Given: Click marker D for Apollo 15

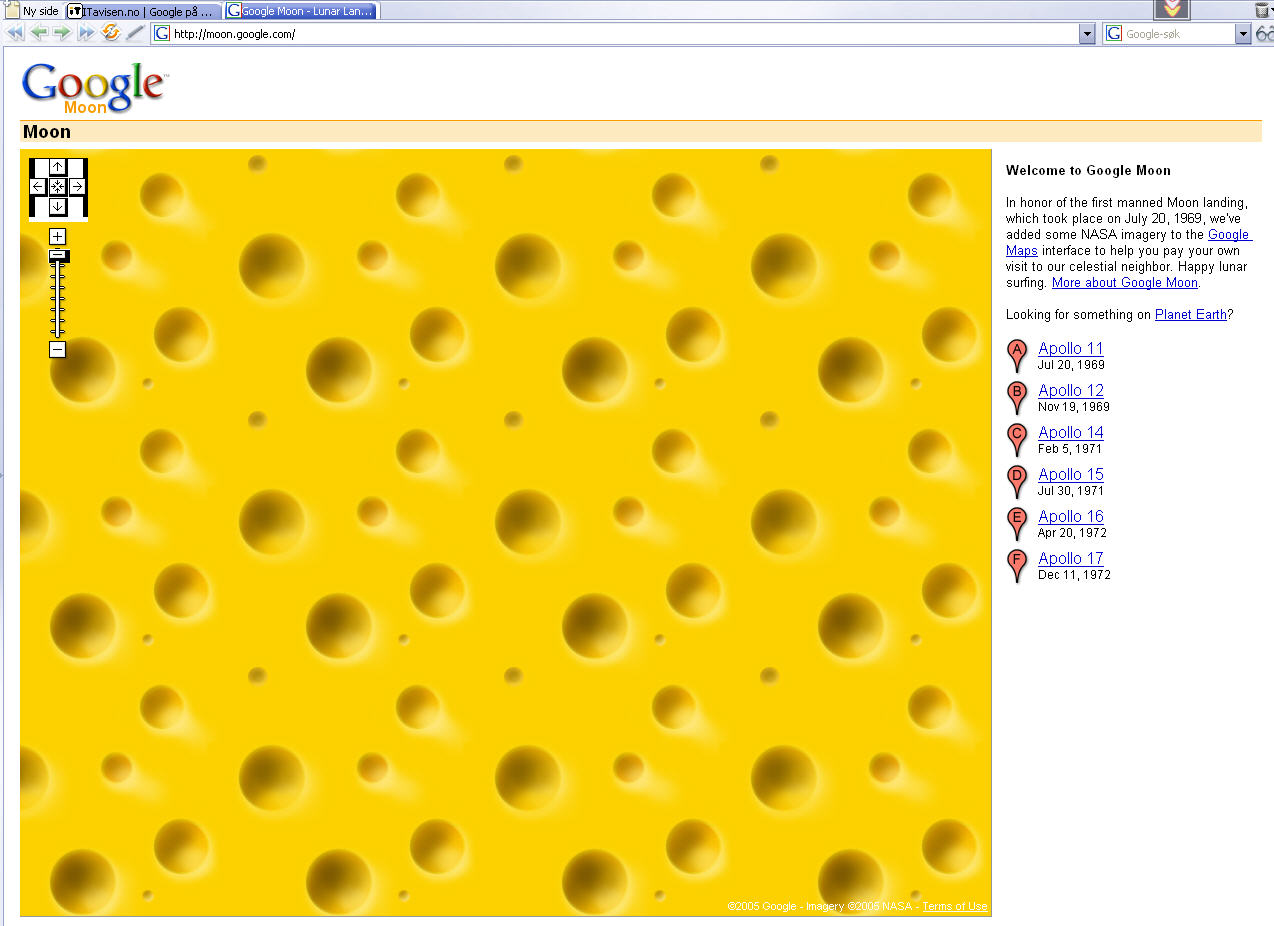Looking at the screenshot, I should [1017, 481].
